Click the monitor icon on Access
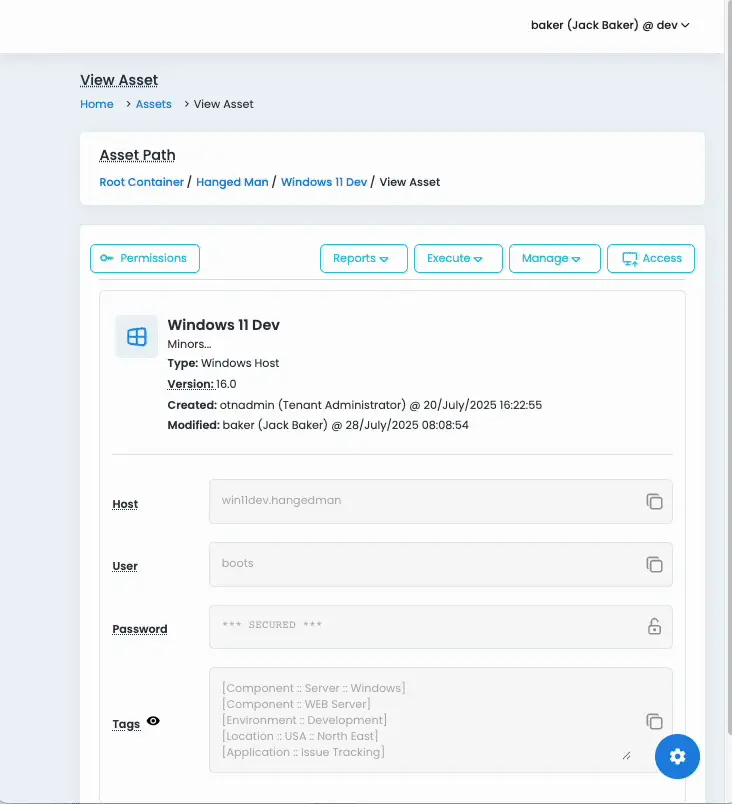 click(x=630, y=259)
